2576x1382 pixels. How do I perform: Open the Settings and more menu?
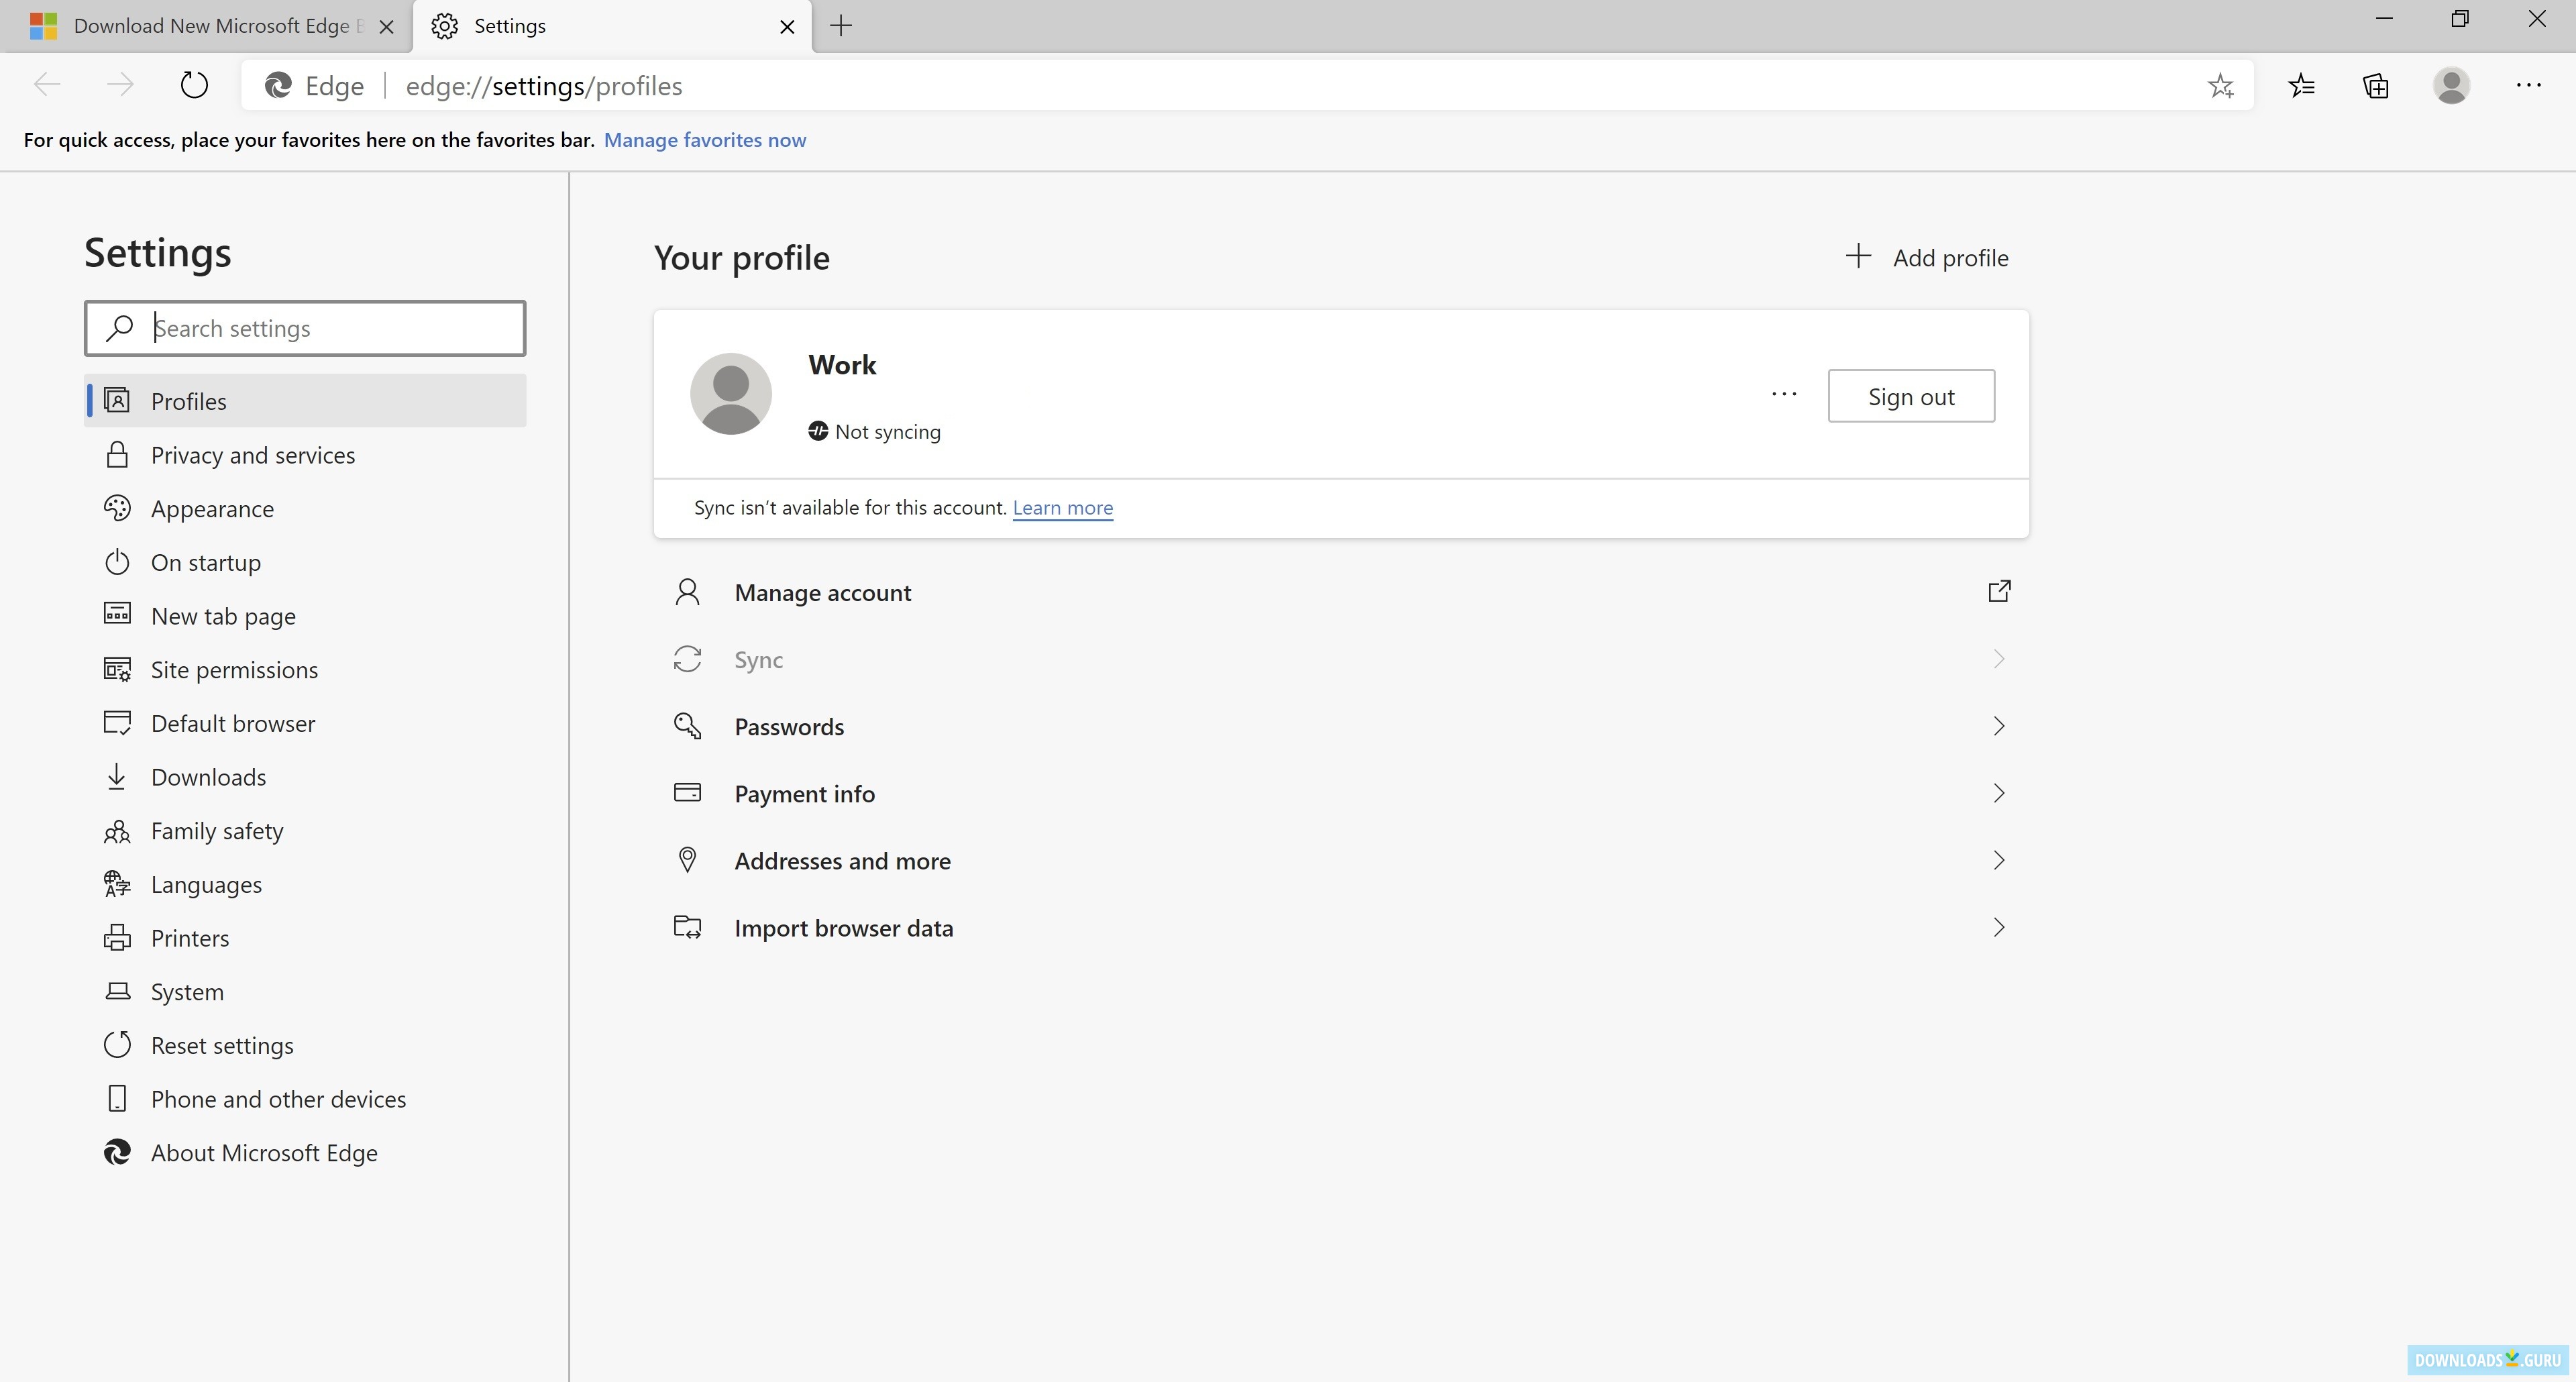[2529, 85]
